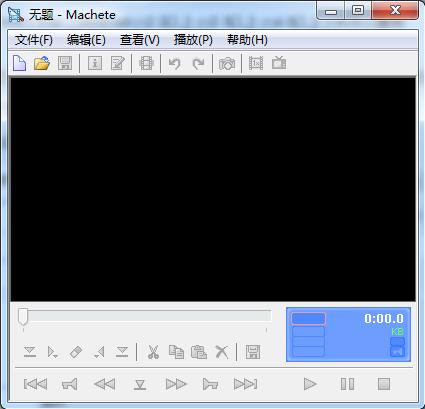
Task: Click the undo arrow icon
Action: tap(174, 63)
